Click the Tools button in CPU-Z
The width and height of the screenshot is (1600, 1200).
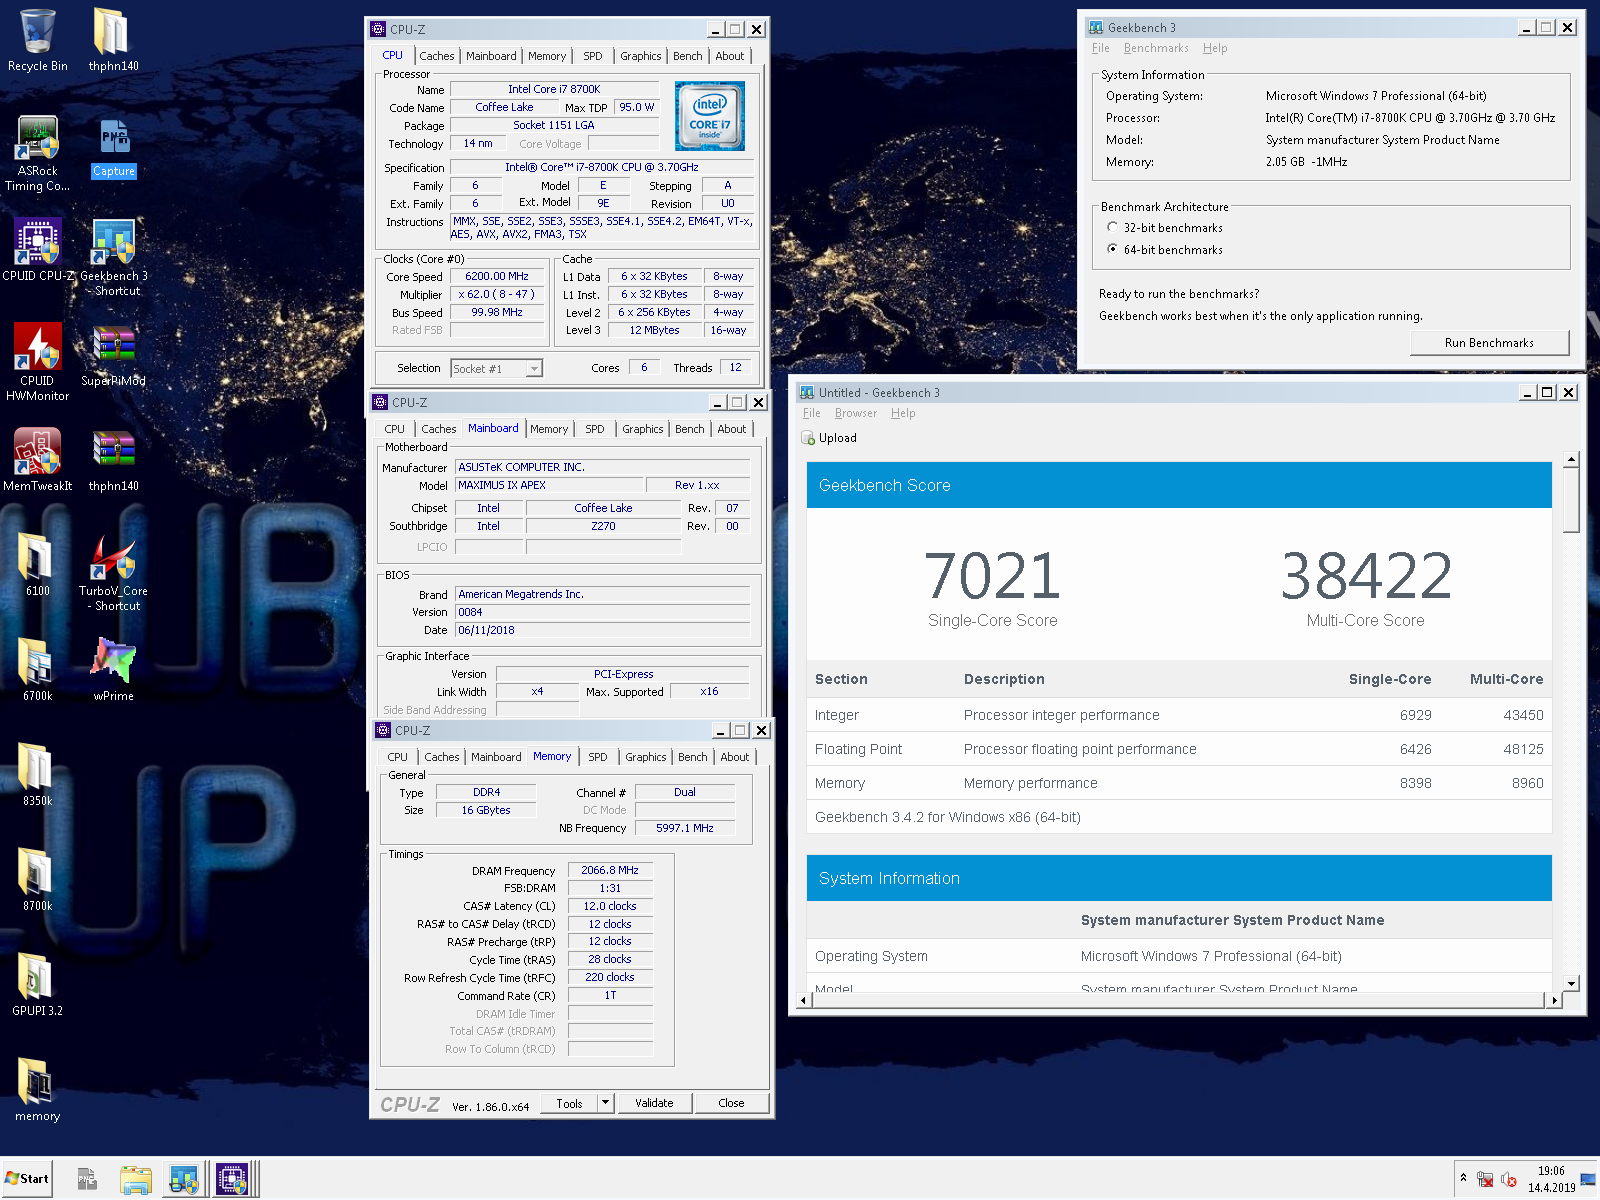569,1103
